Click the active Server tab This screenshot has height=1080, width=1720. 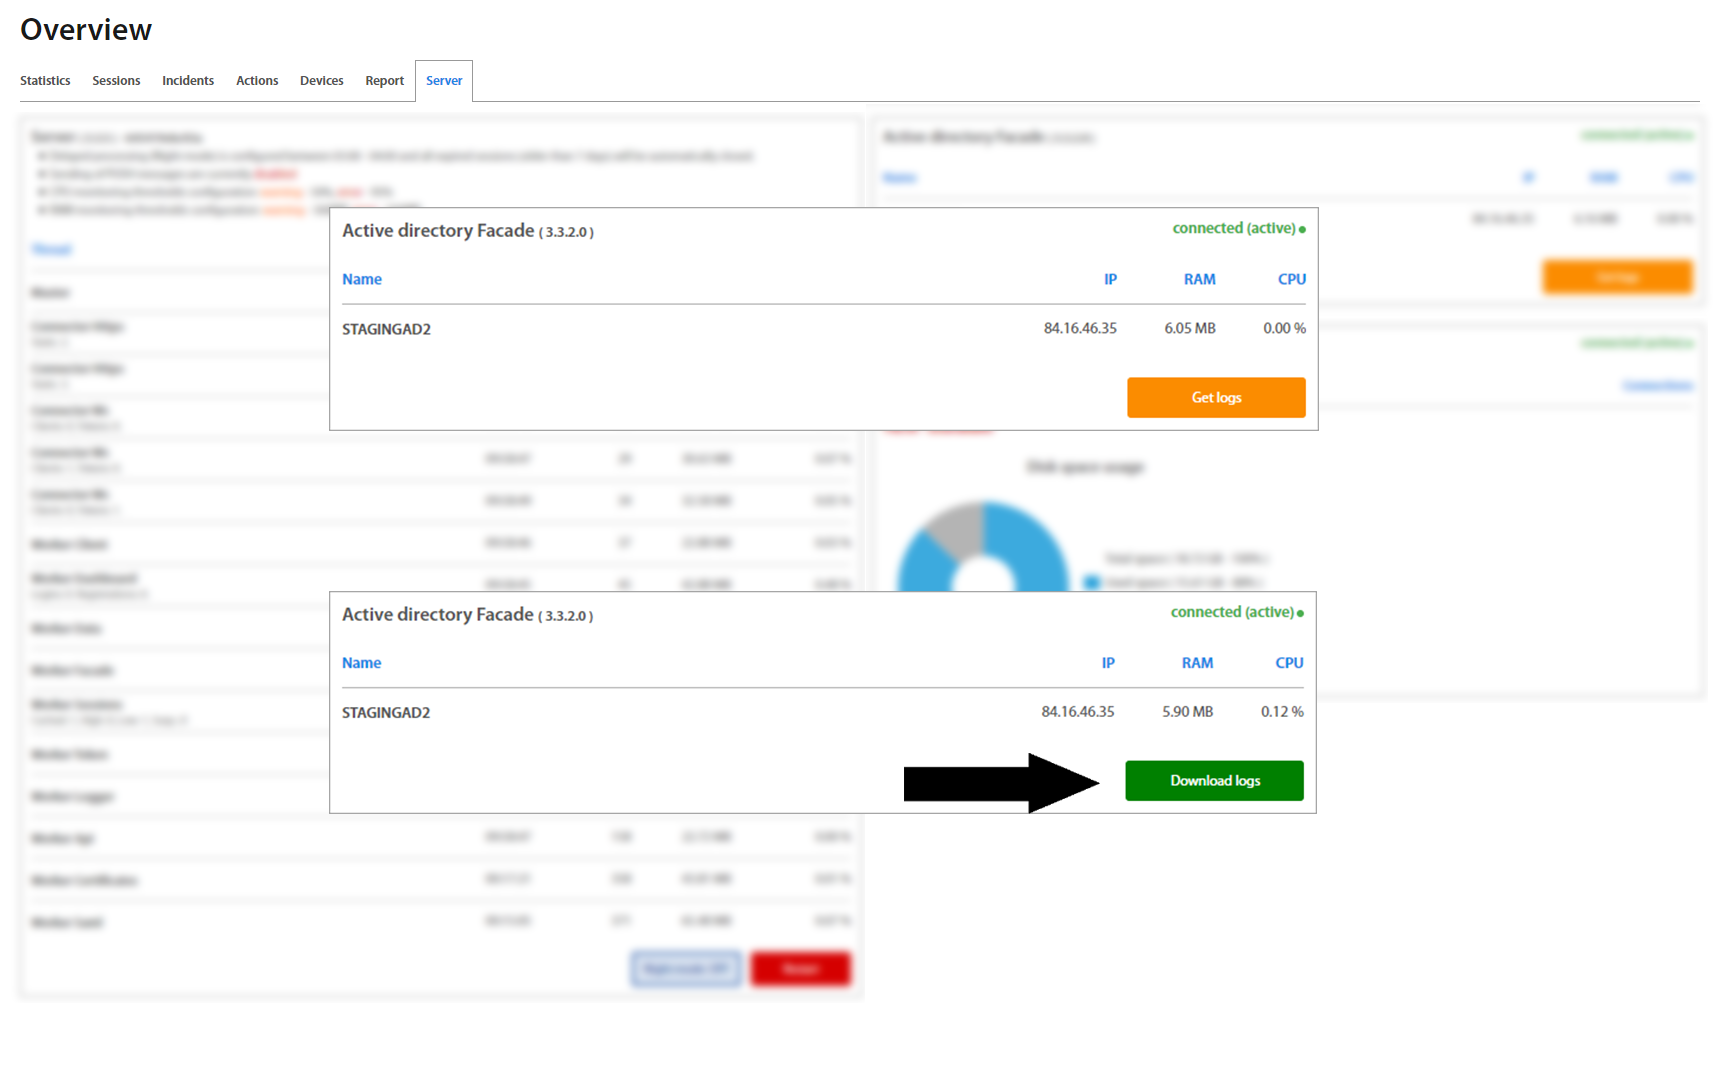(x=444, y=81)
